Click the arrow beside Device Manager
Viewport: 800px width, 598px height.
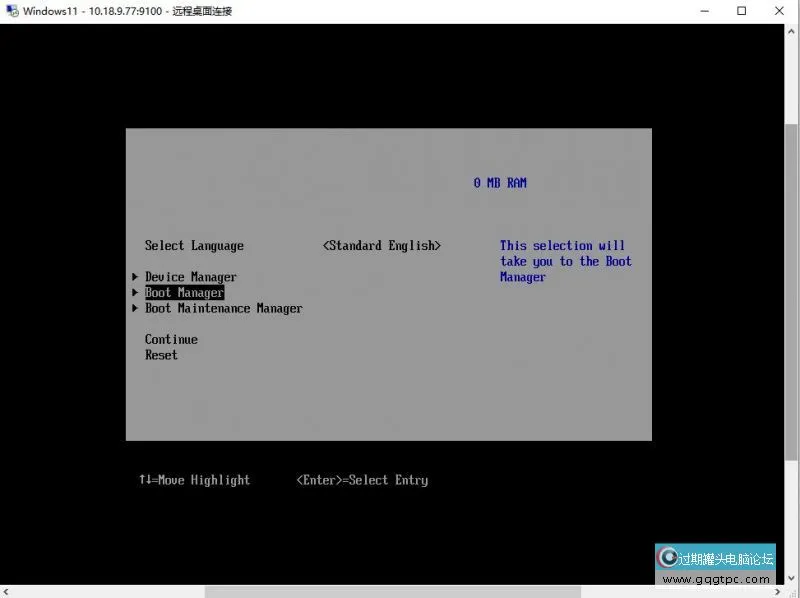[135, 277]
